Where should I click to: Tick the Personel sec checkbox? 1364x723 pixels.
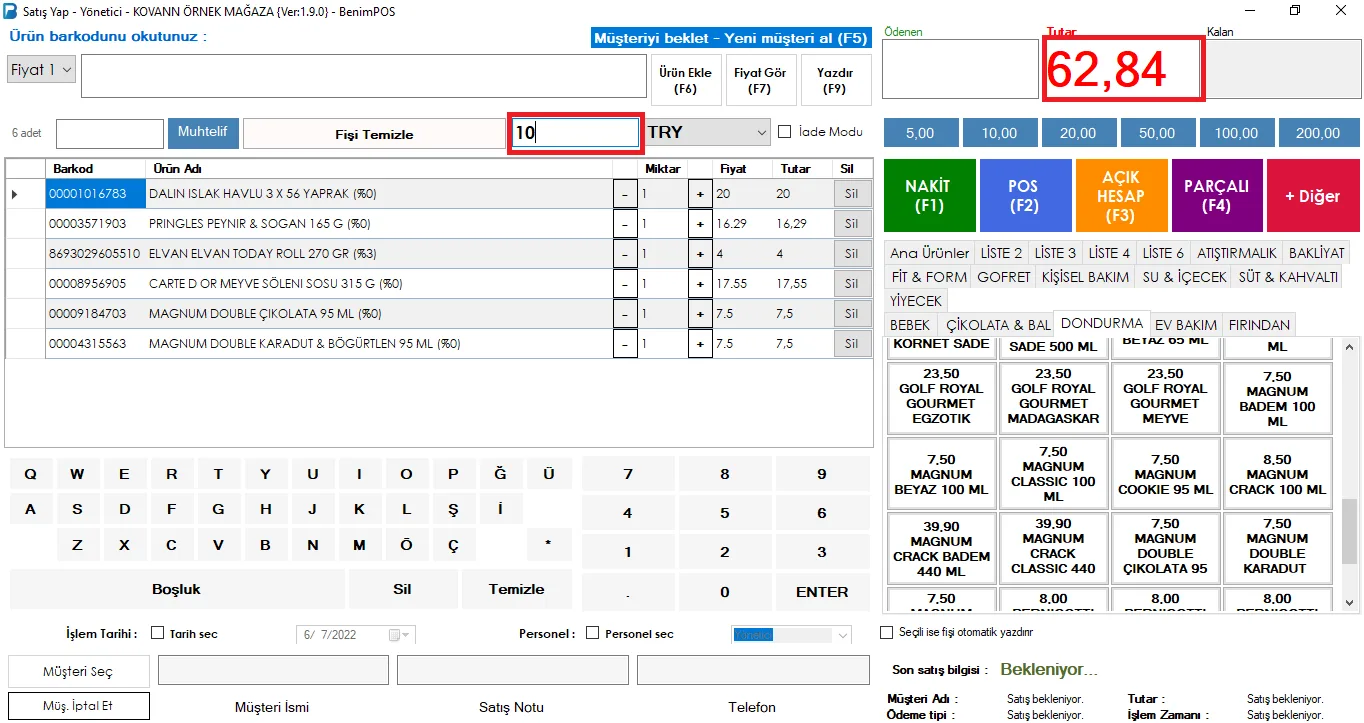(592, 633)
